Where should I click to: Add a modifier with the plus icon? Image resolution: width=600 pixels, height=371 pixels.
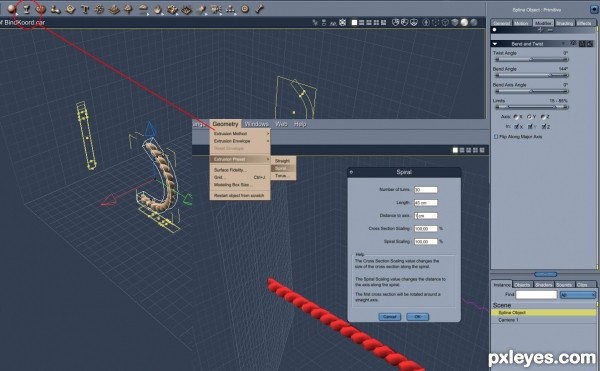(541, 29)
